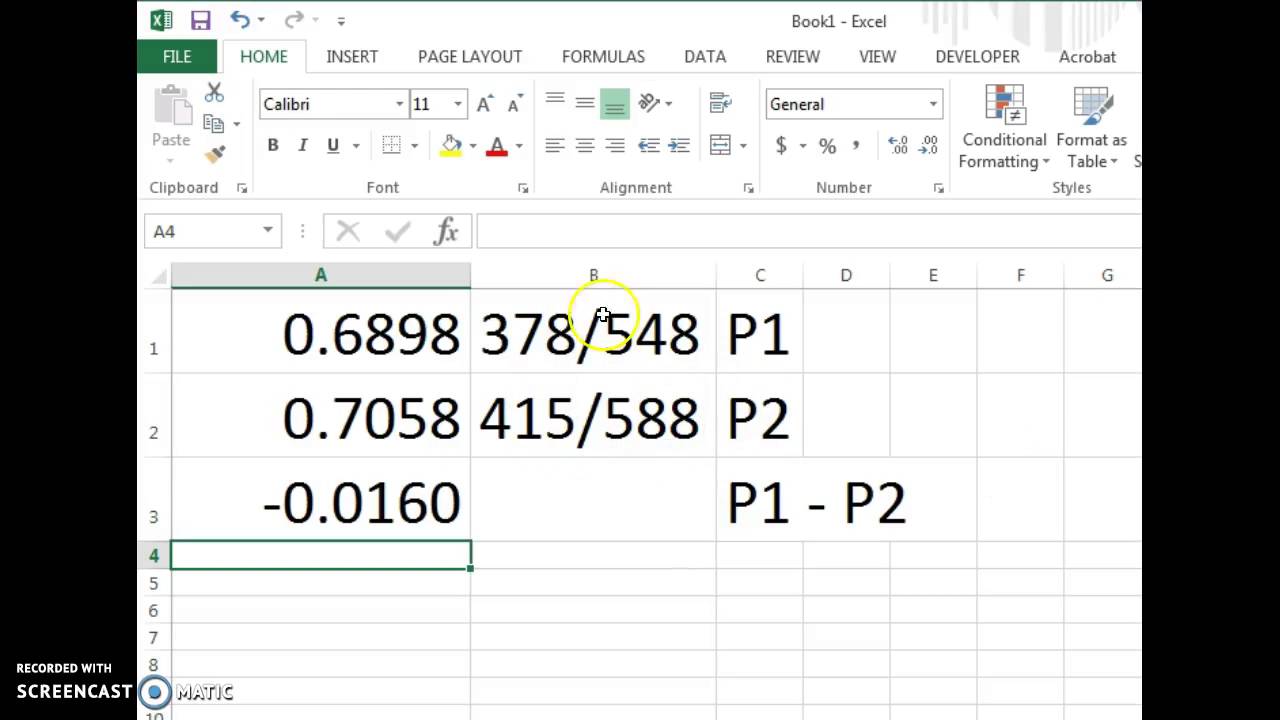
Task: Switch to the INSERT tab
Action: tap(352, 57)
